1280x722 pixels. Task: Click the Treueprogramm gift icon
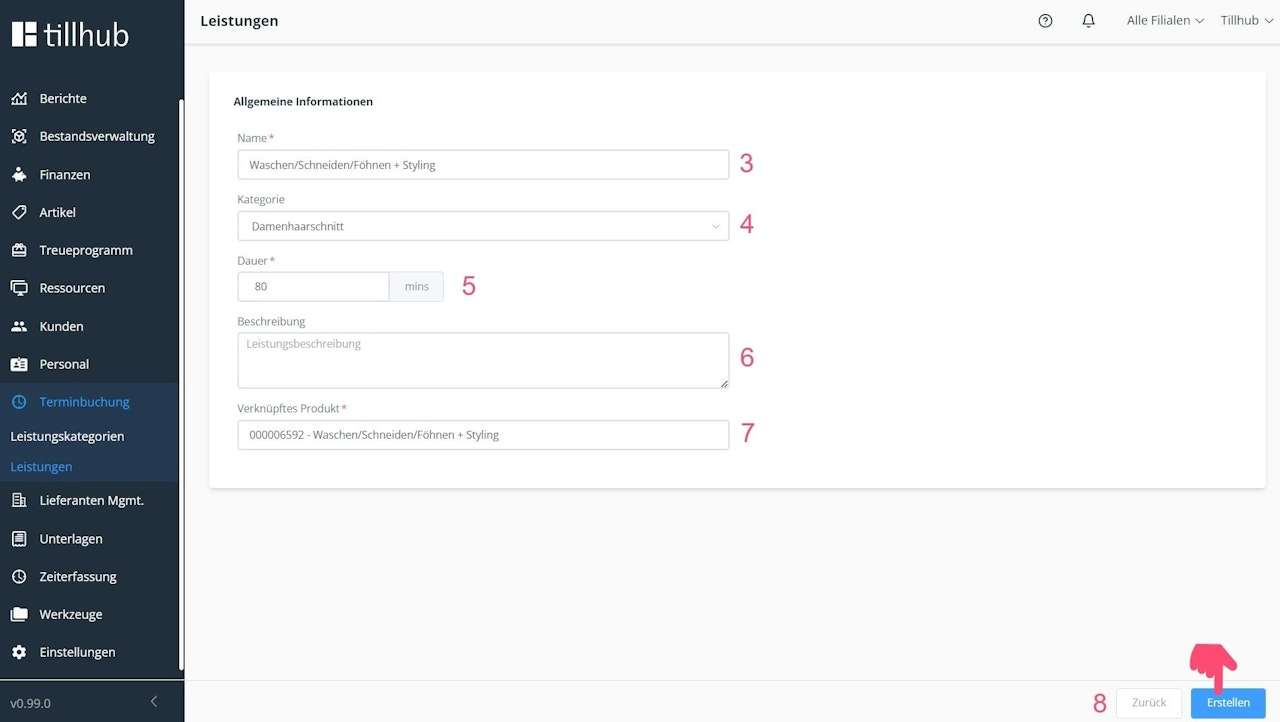[x=19, y=250]
